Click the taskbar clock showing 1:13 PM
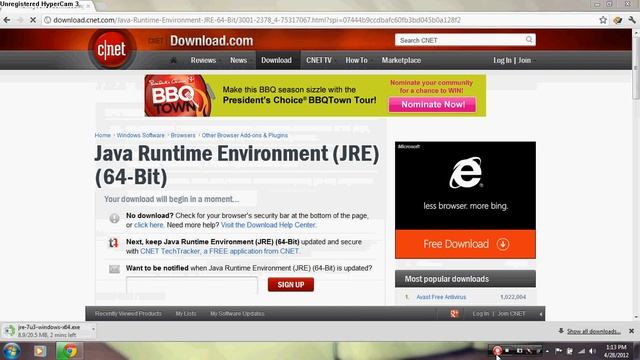The image size is (640, 360). click(616, 351)
